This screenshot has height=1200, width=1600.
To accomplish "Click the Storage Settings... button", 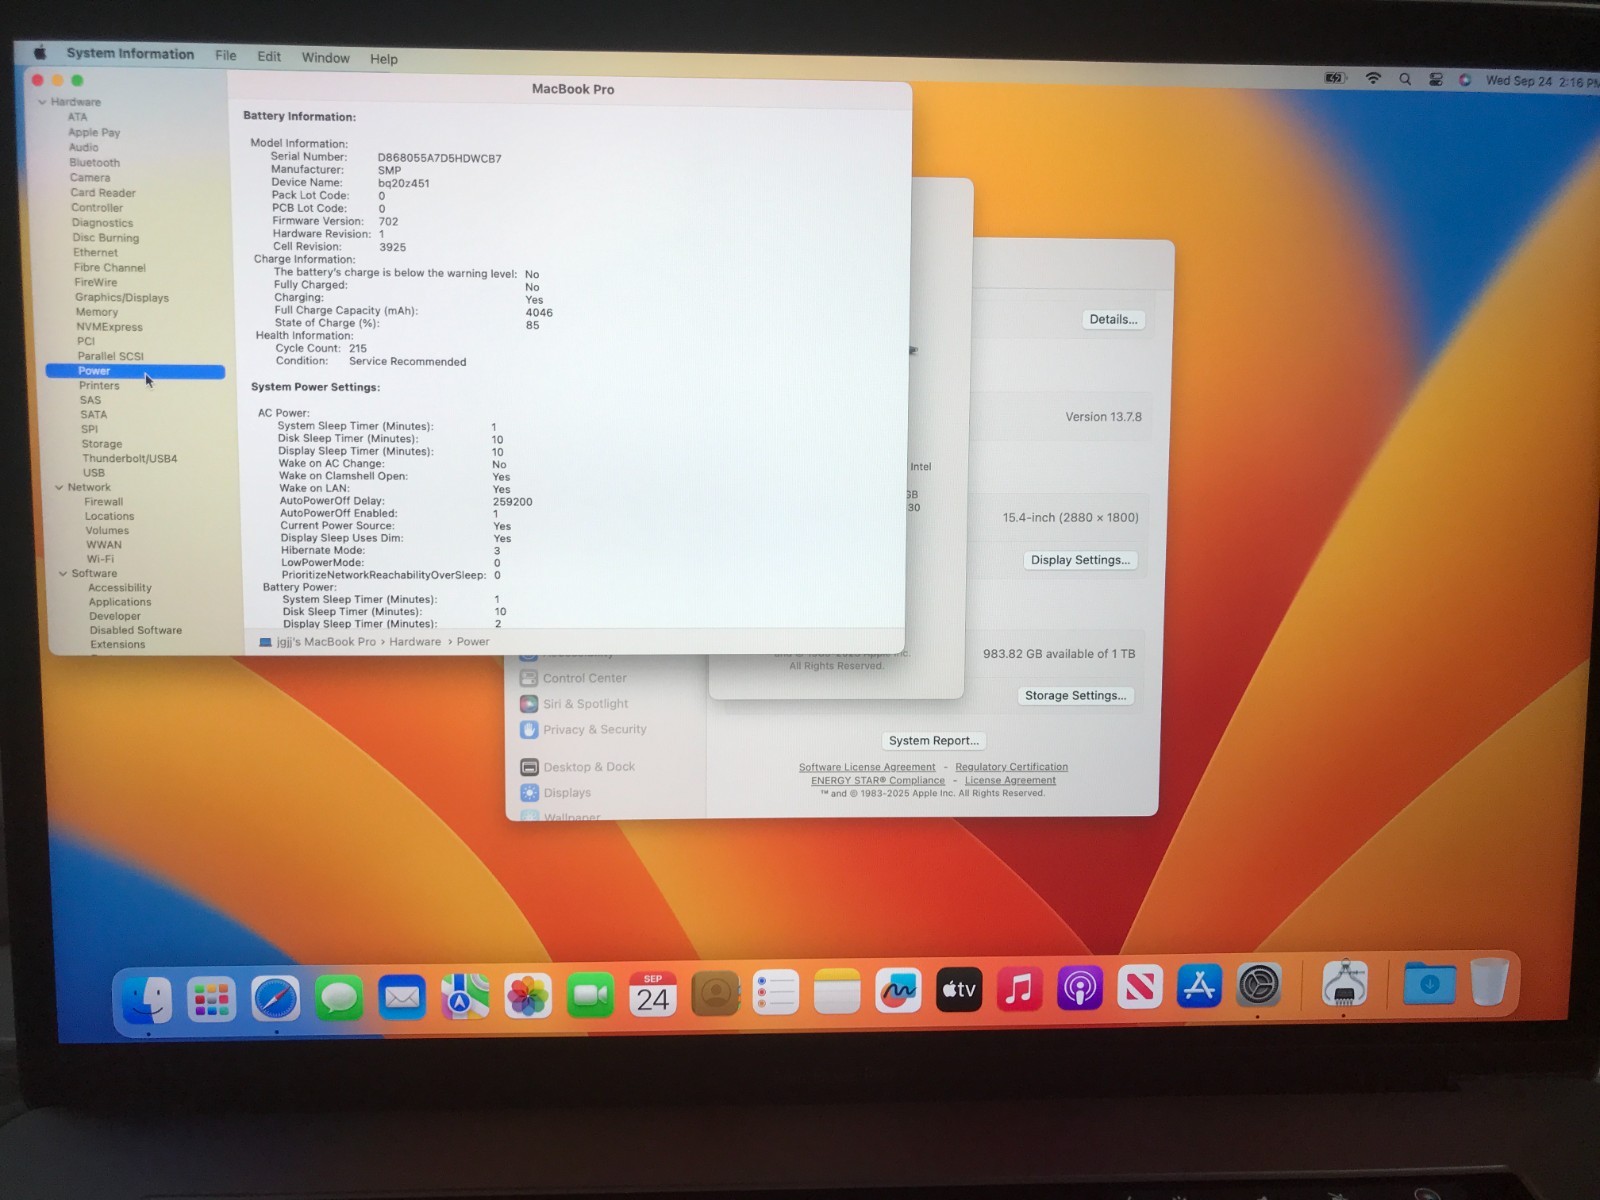I will tap(1075, 696).
